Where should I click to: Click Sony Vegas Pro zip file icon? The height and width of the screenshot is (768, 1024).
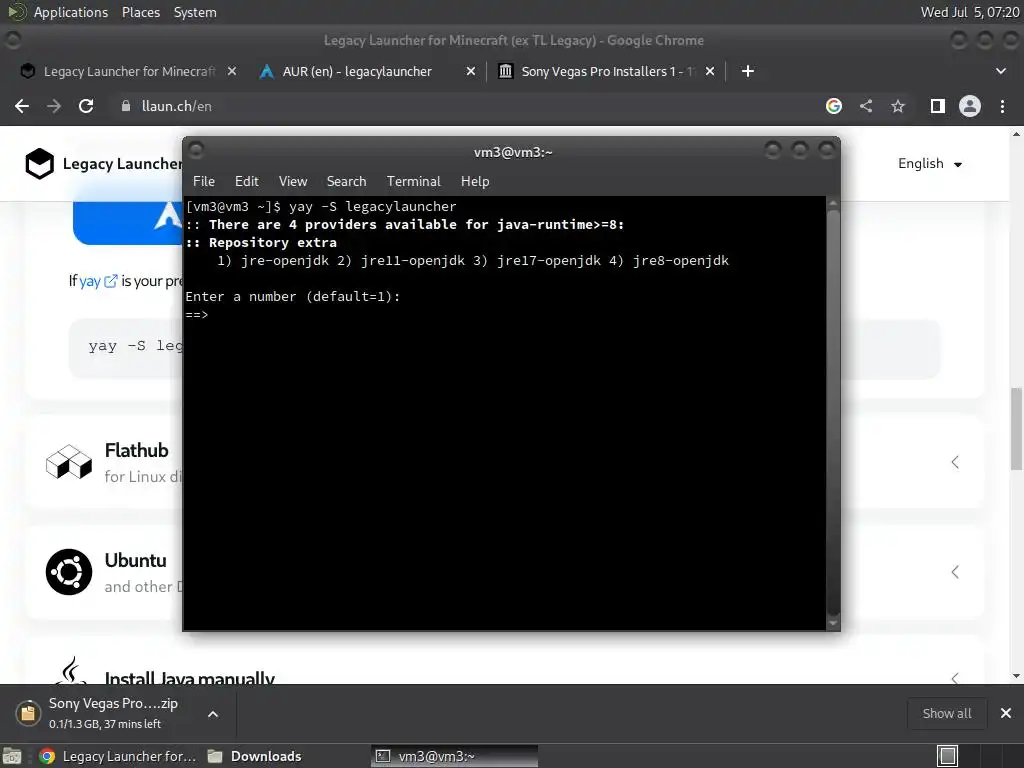coord(28,713)
